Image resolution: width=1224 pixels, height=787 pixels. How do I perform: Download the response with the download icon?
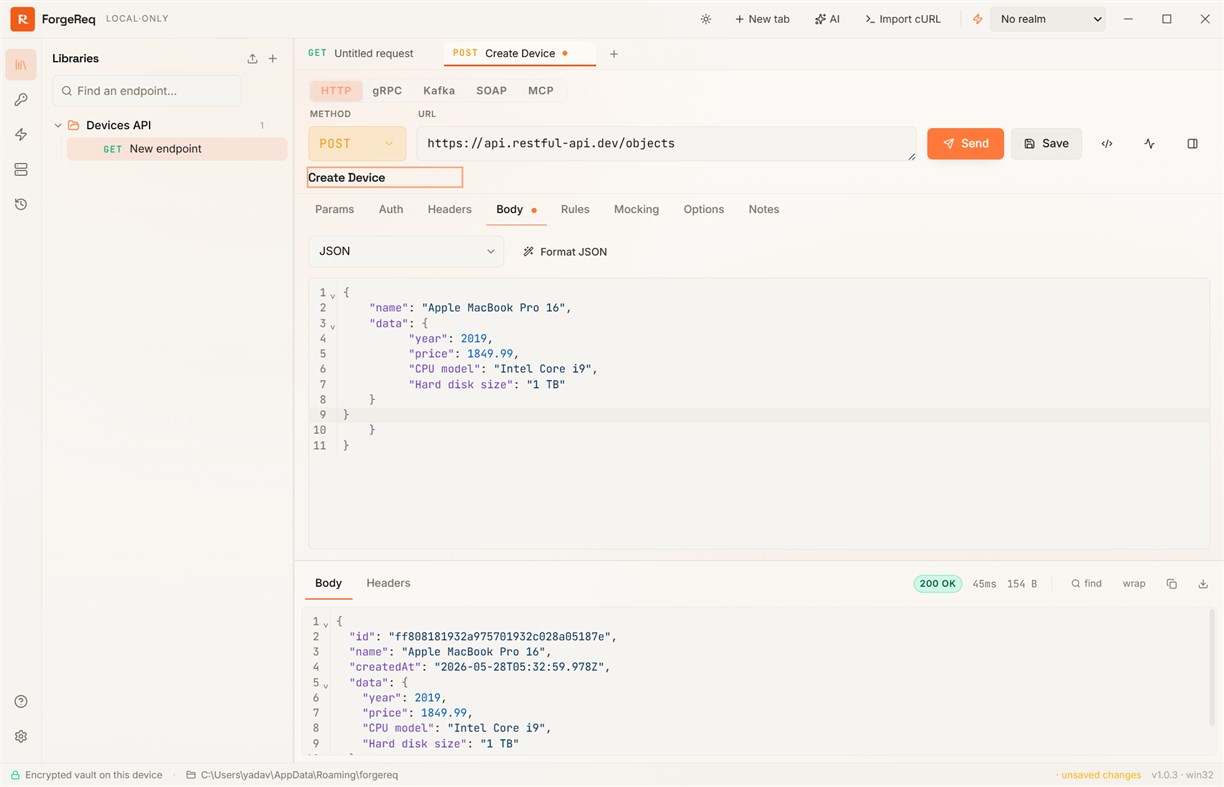1203,584
